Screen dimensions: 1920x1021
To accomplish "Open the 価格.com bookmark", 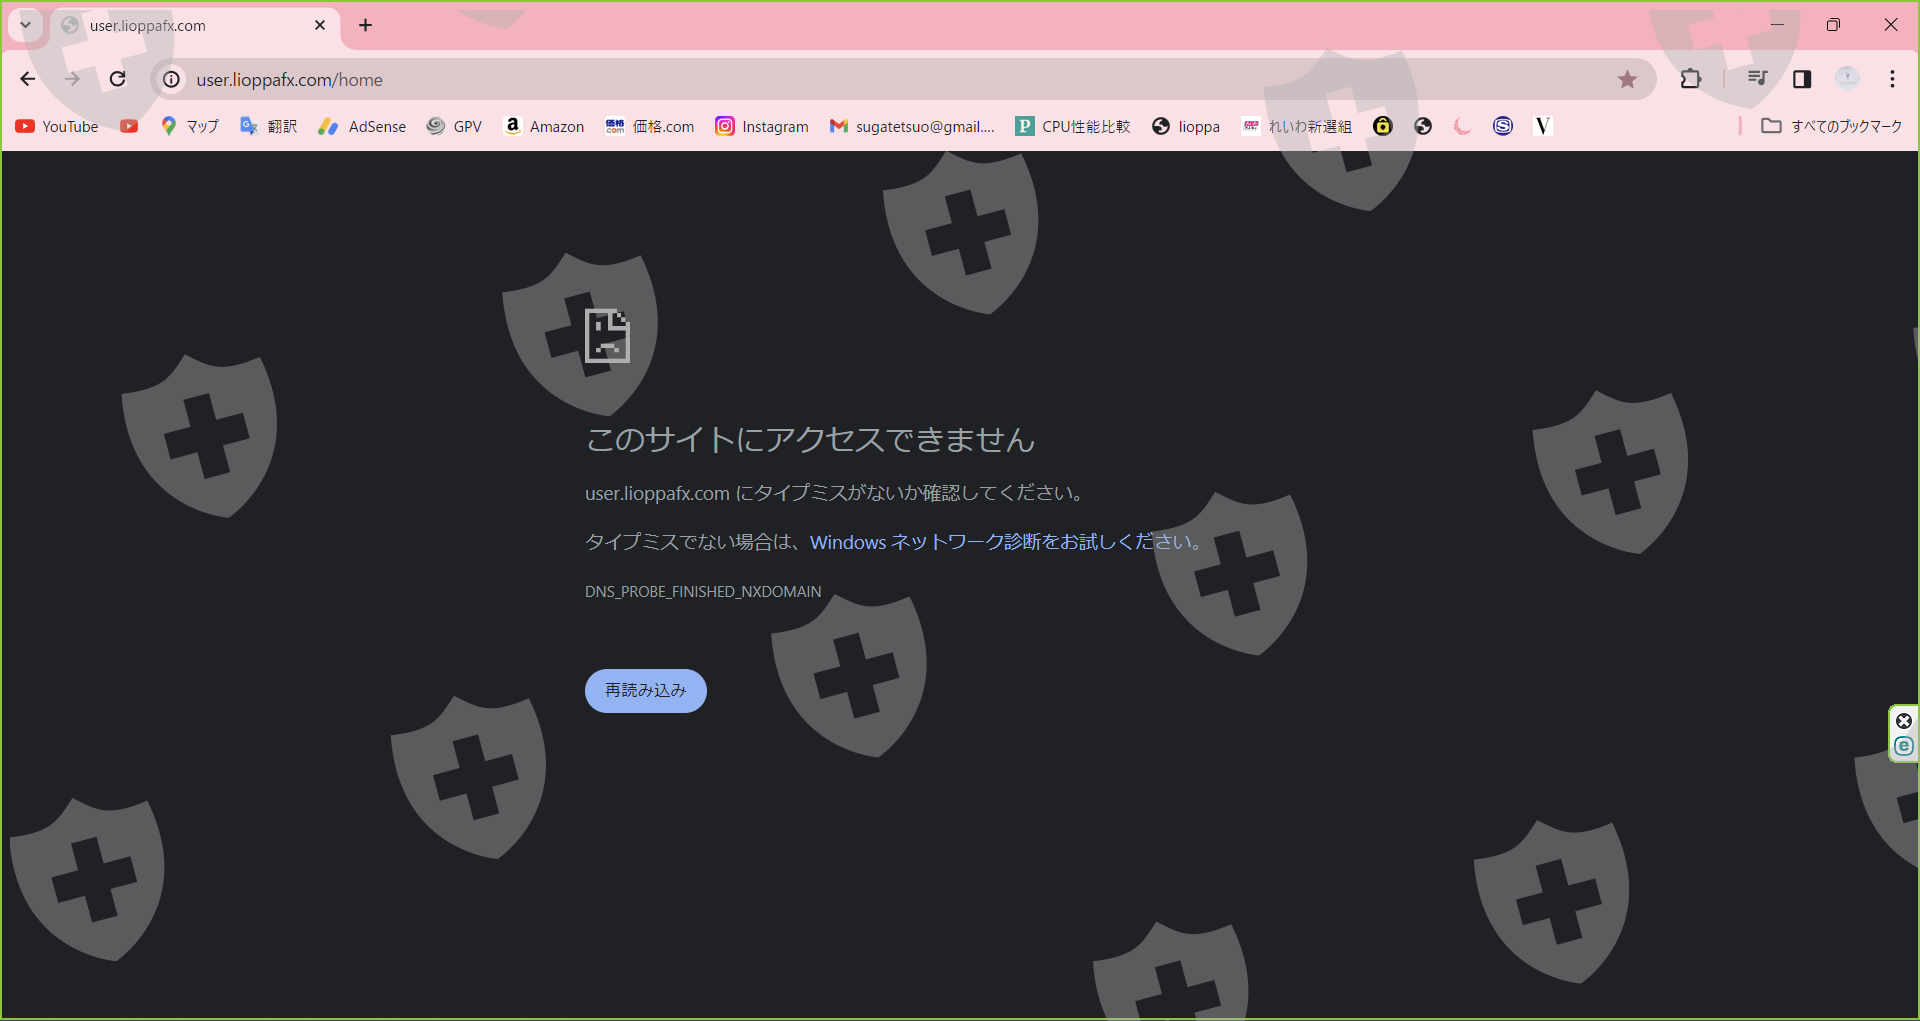I will [x=650, y=126].
